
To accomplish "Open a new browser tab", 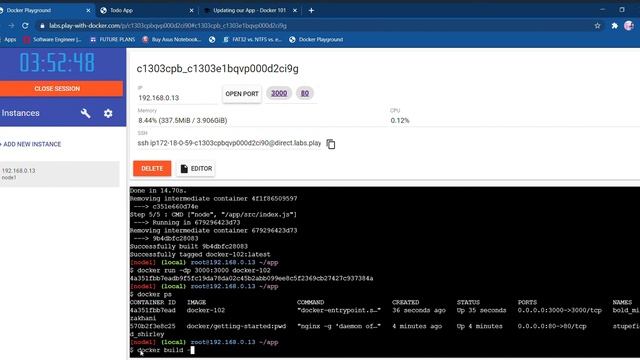I will 311,11.
